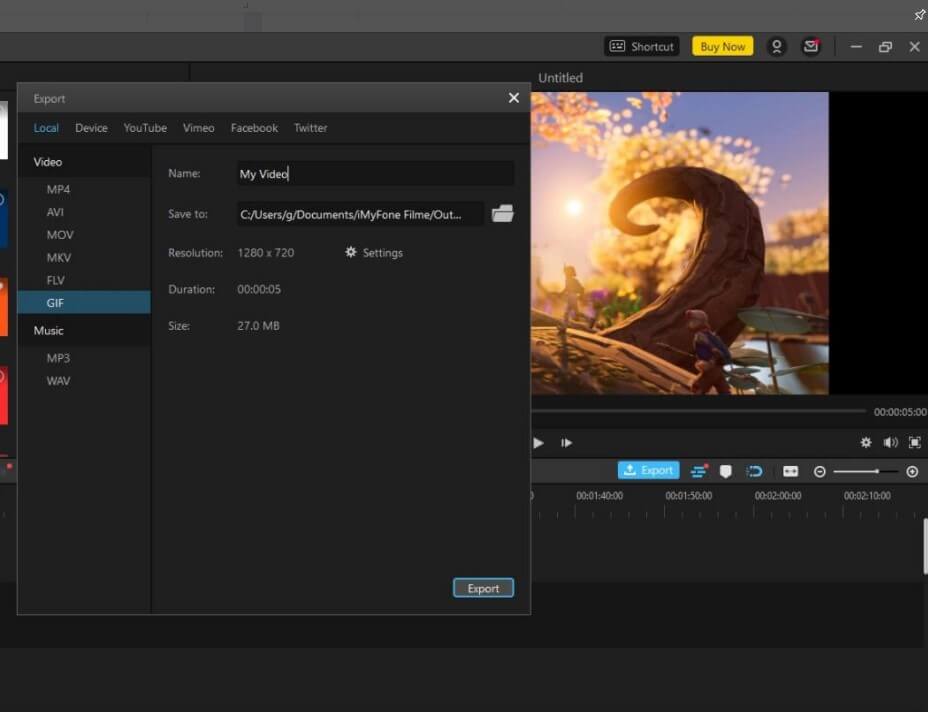
Task: Step to next frame in preview
Action: click(x=566, y=443)
